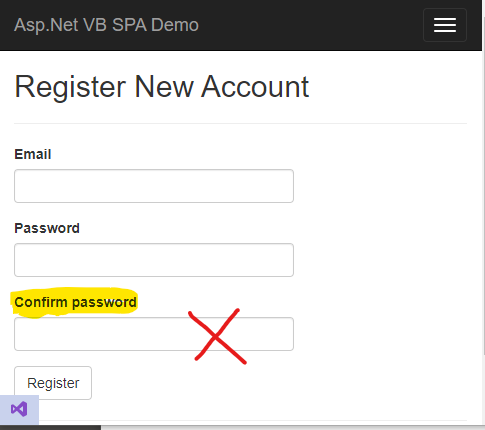Click the word Account in the heading

[255, 87]
